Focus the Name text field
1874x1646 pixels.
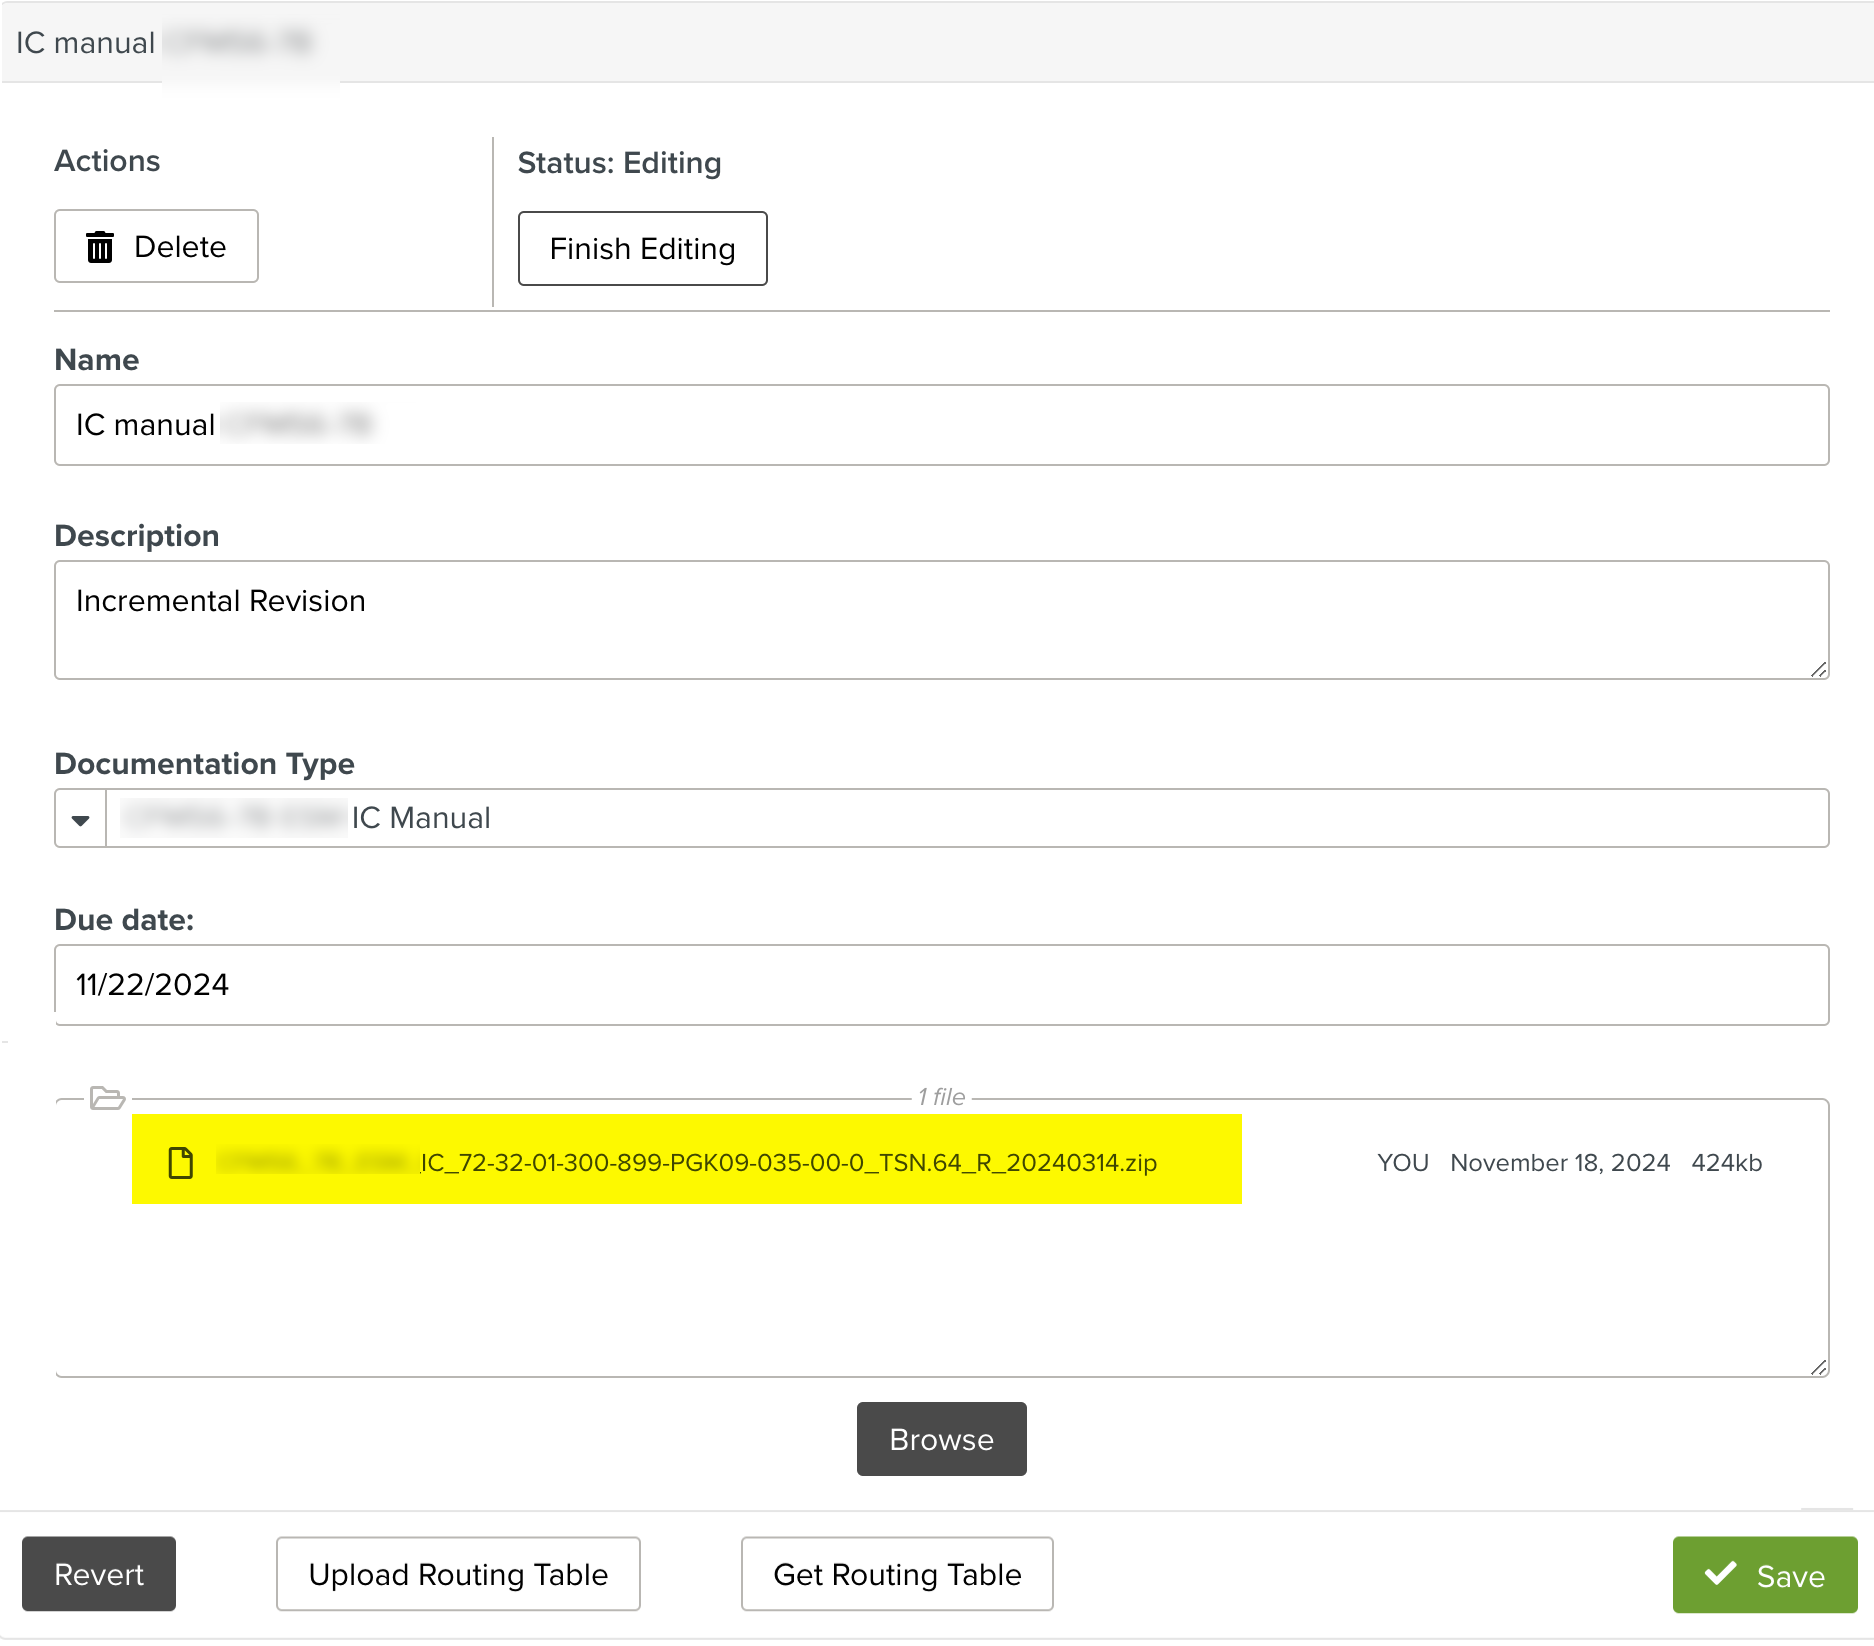941,425
